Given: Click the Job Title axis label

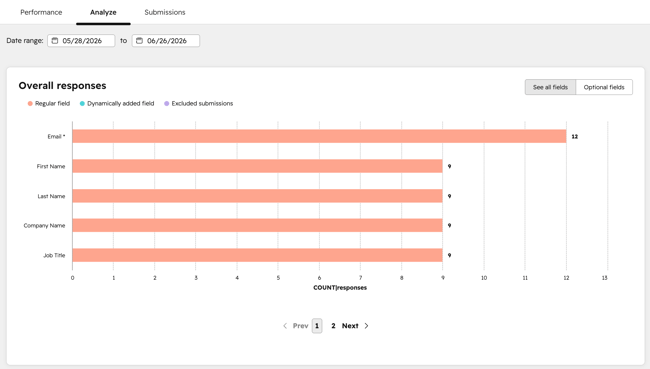Looking at the screenshot, I should (x=54, y=255).
